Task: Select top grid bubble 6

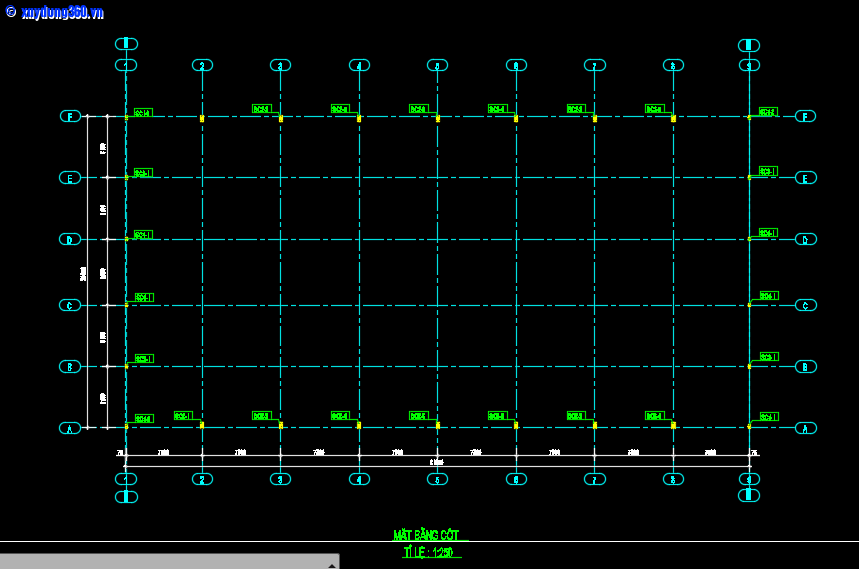Action: point(516,65)
